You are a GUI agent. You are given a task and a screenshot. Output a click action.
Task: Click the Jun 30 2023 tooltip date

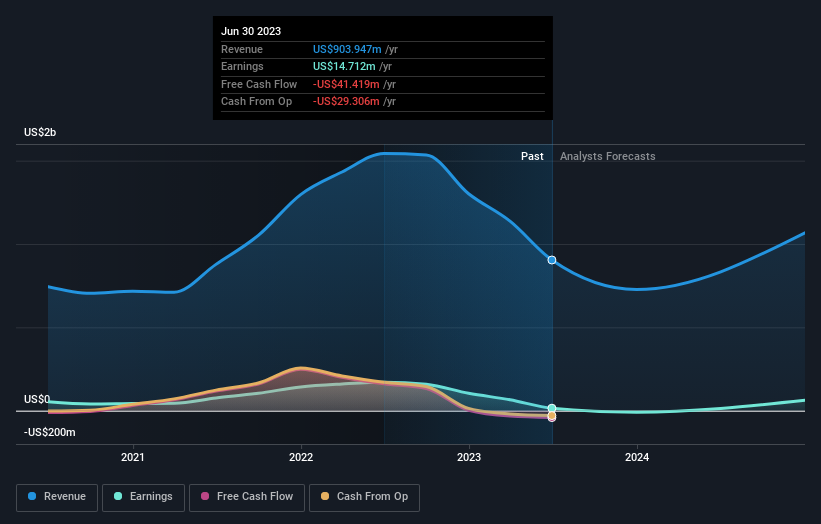pyautogui.click(x=251, y=31)
